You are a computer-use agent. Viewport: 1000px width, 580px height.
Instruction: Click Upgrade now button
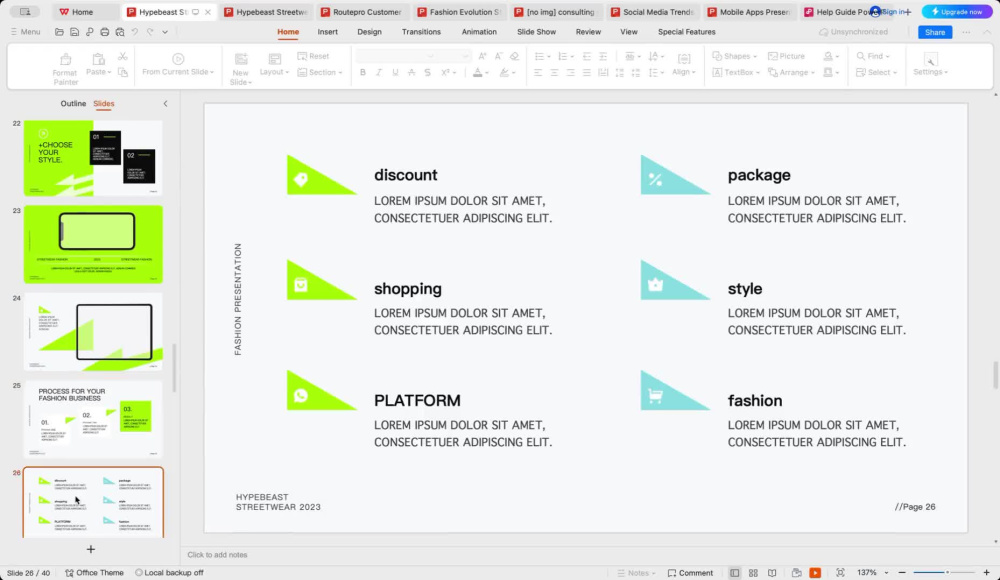[957, 12]
